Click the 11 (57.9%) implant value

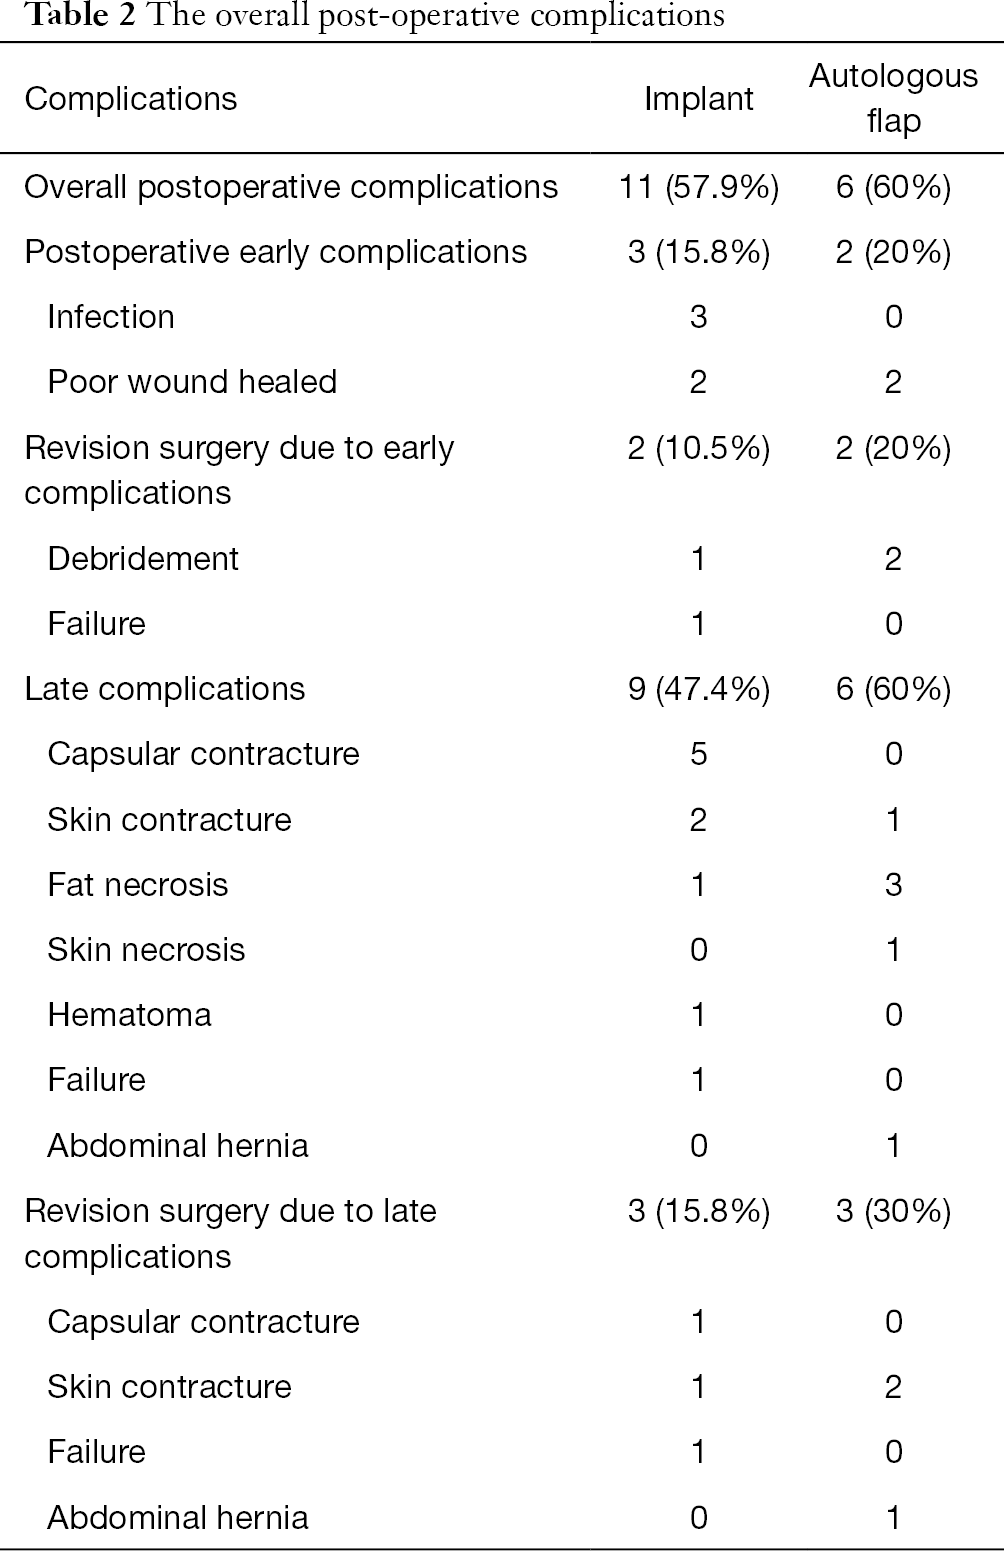click(x=699, y=187)
